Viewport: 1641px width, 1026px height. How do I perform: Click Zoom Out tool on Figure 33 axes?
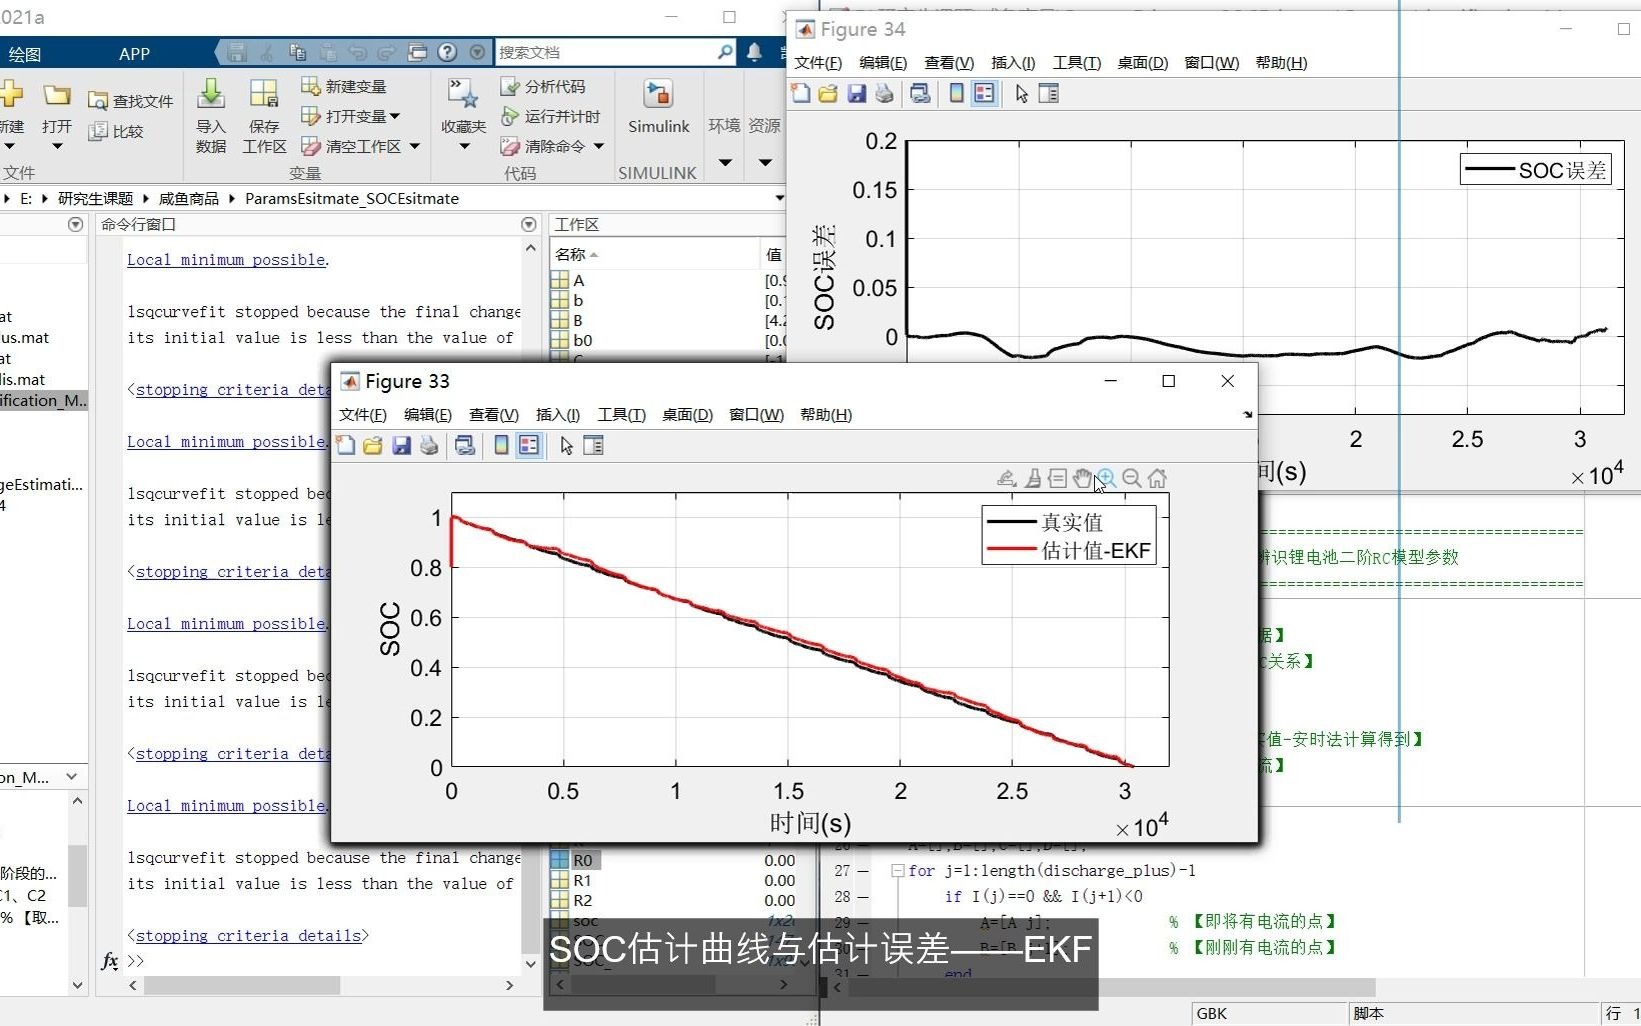[1132, 478]
